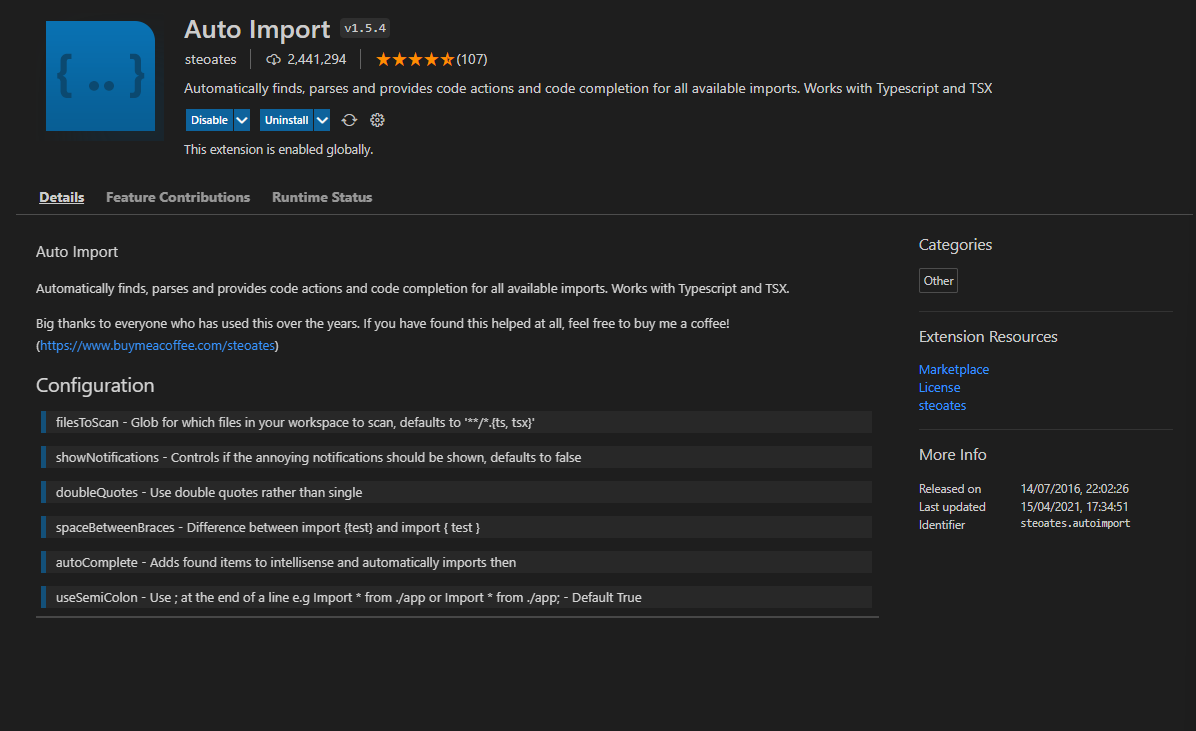Open the License link
Screen dimensions: 1196x731
[938, 387]
